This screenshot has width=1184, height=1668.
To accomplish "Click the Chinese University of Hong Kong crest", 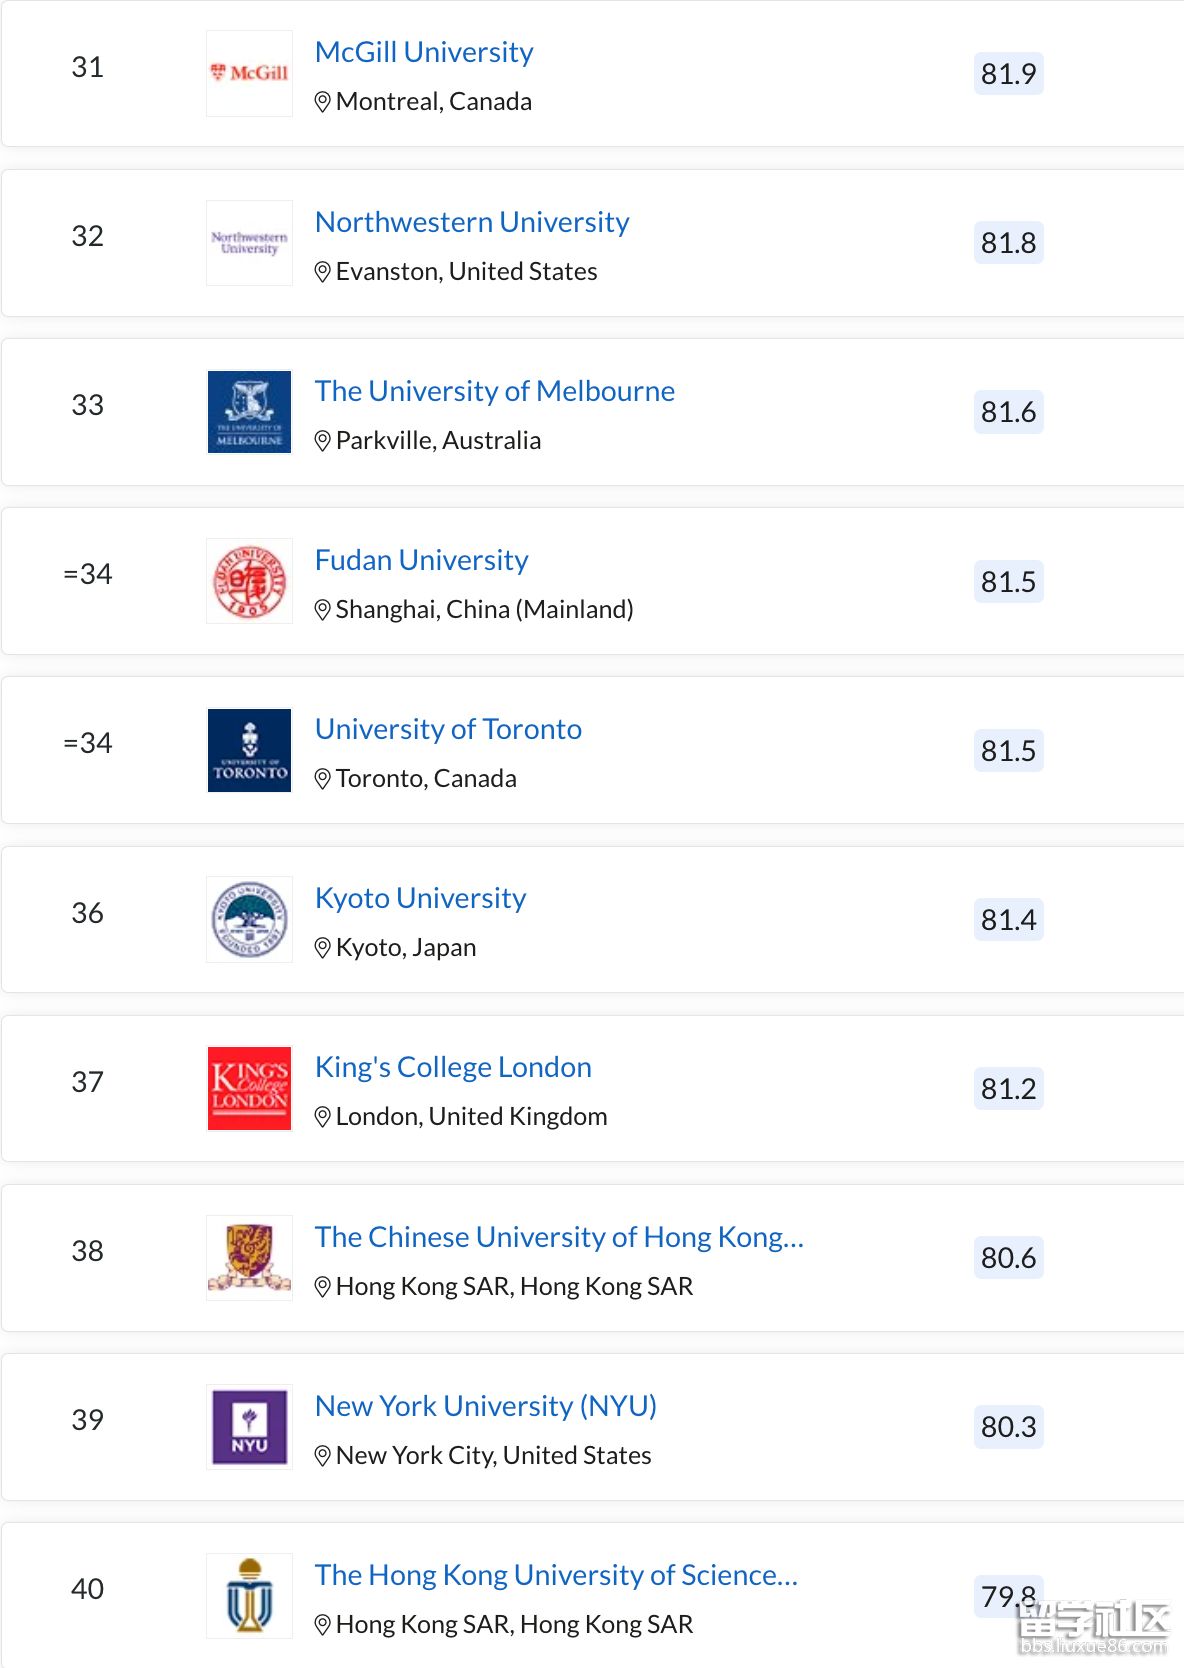I will point(249,1257).
